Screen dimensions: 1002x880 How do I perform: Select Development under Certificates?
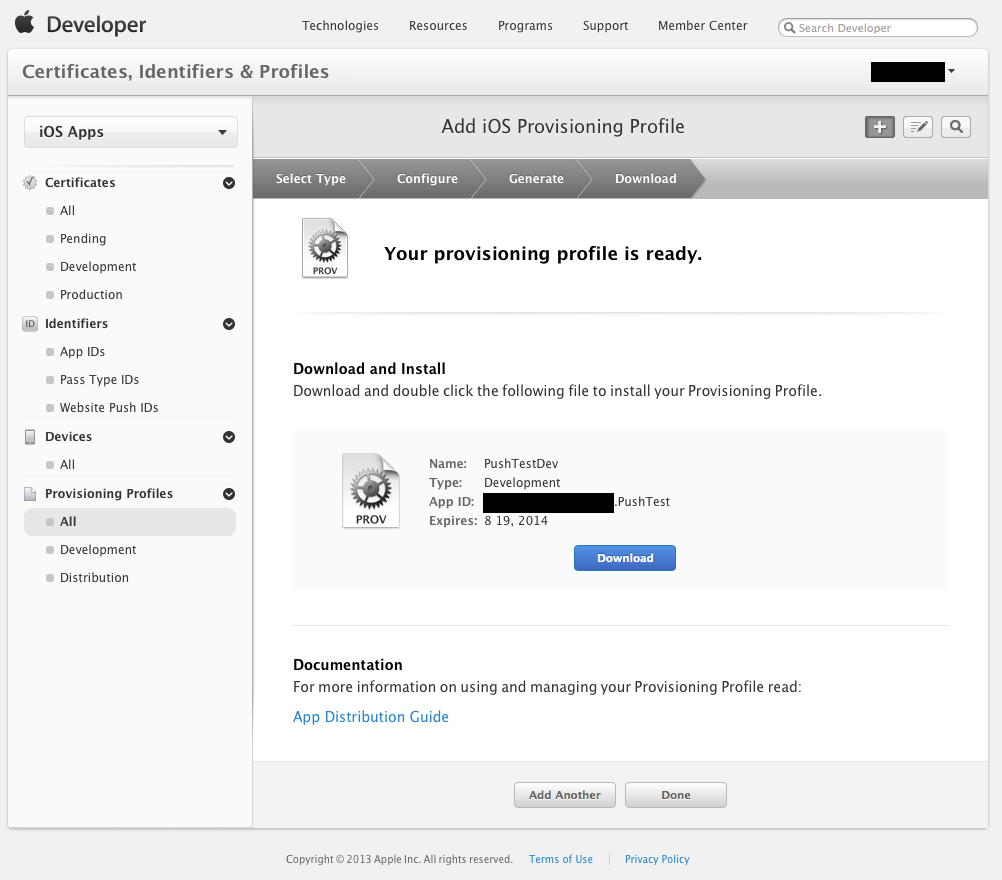click(98, 266)
